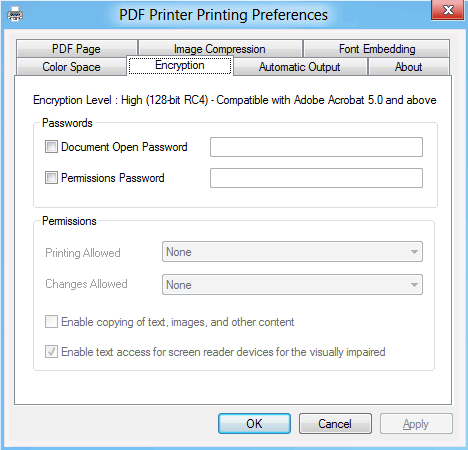
Task: Click the Printing Allowed dropdown arrow
Action: [414, 252]
